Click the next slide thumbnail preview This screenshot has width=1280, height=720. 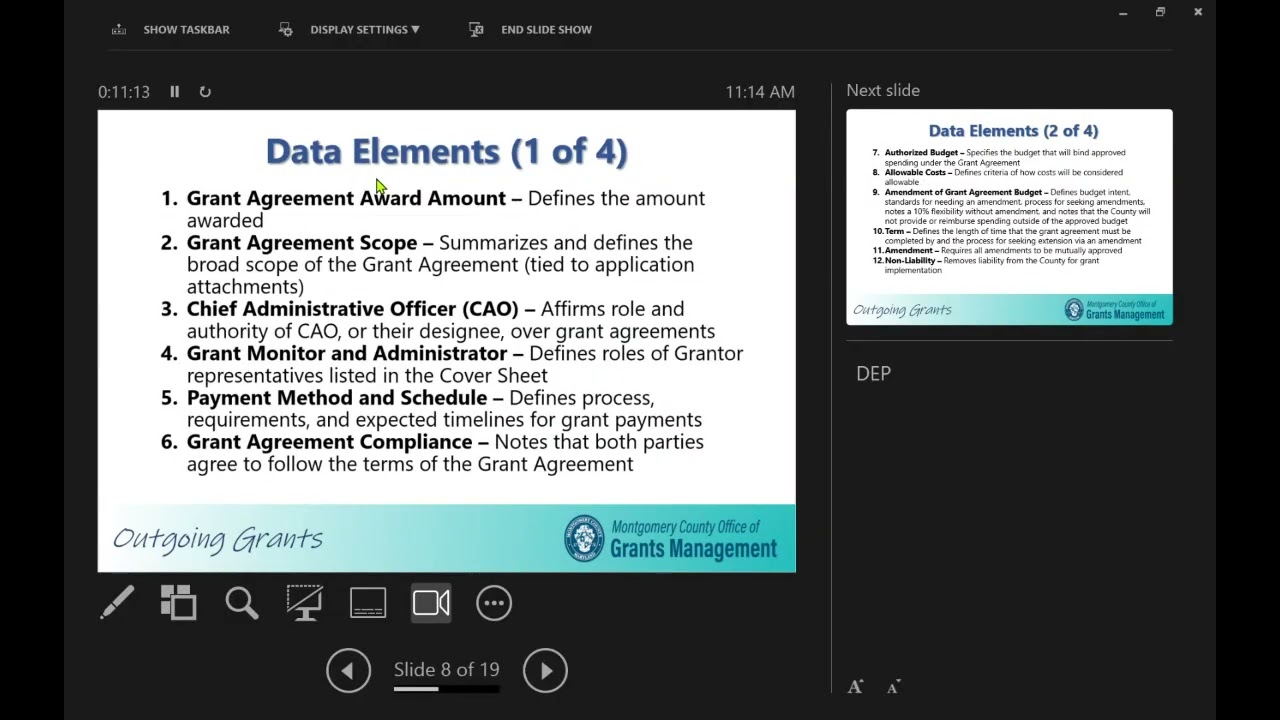click(1009, 217)
